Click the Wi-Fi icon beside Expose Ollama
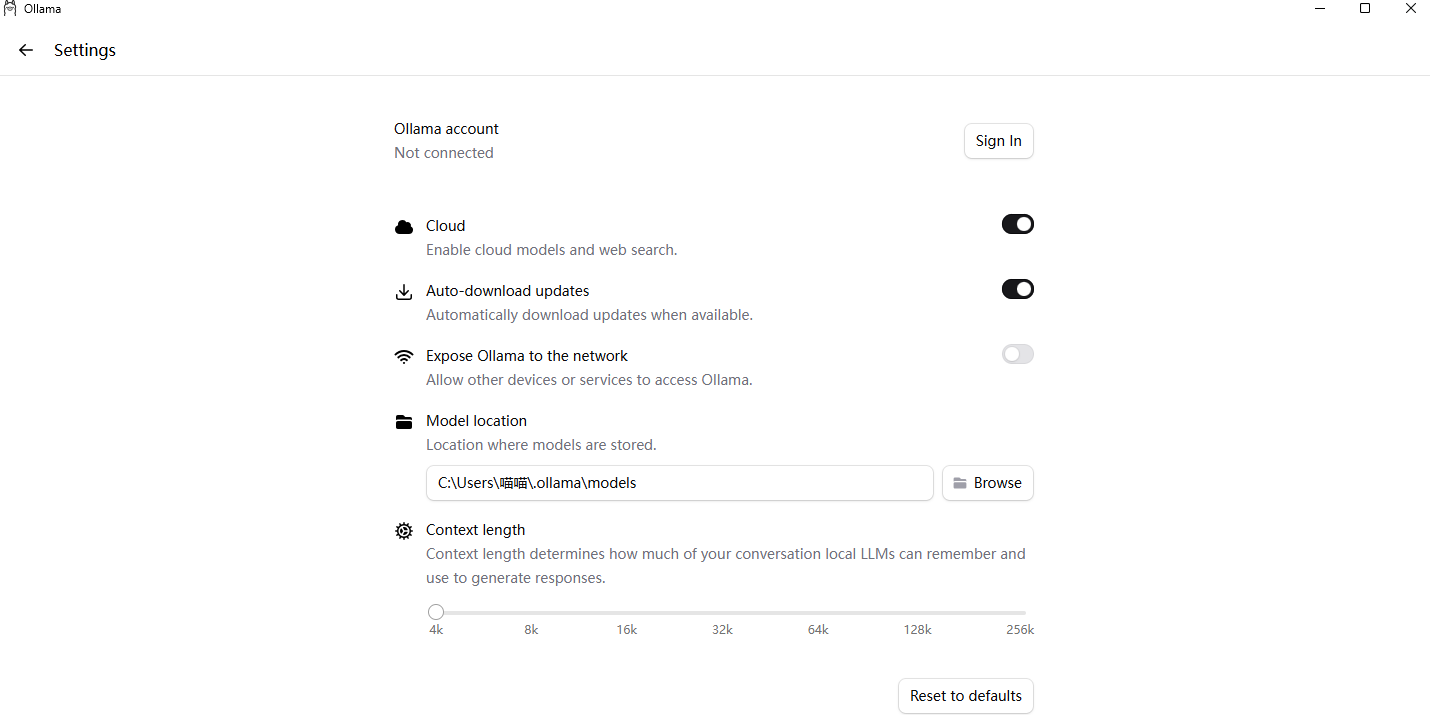The width and height of the screenshot is (1430, 715). point(404,357)
